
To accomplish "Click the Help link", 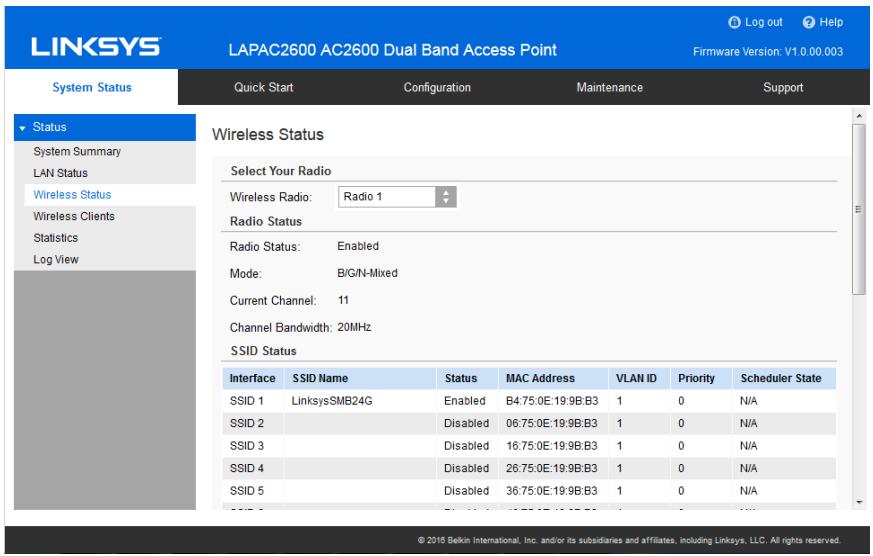I will point(831,22).
